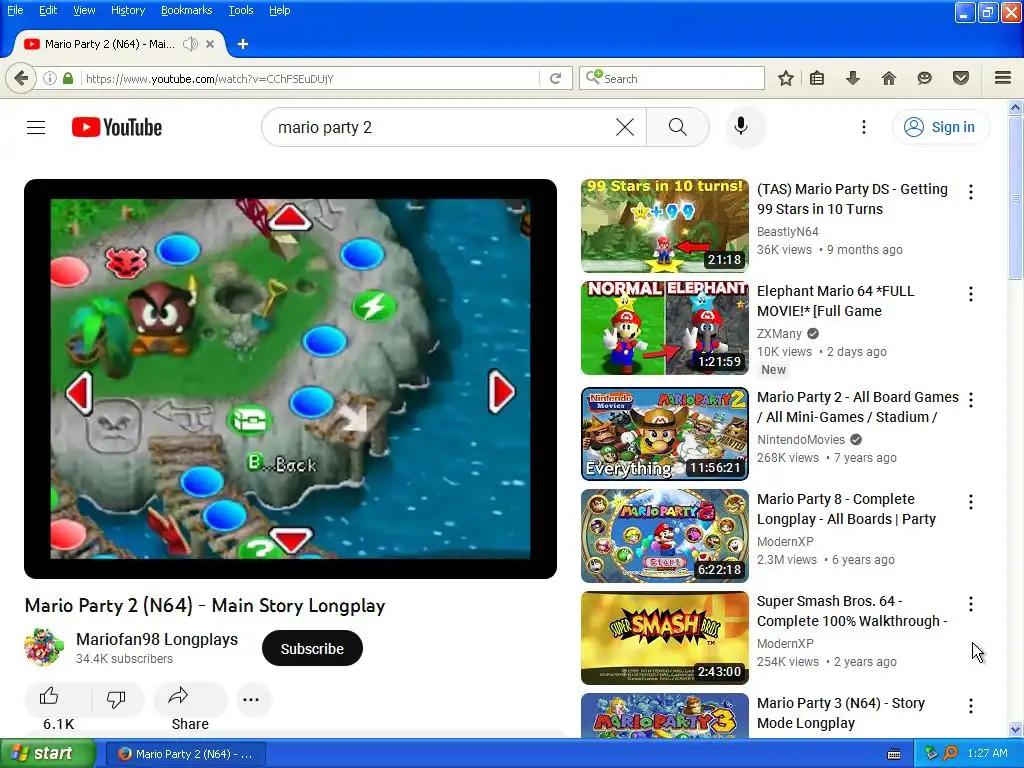Clear the YouTube search query

pyautogui.click(x=625, y=127)
